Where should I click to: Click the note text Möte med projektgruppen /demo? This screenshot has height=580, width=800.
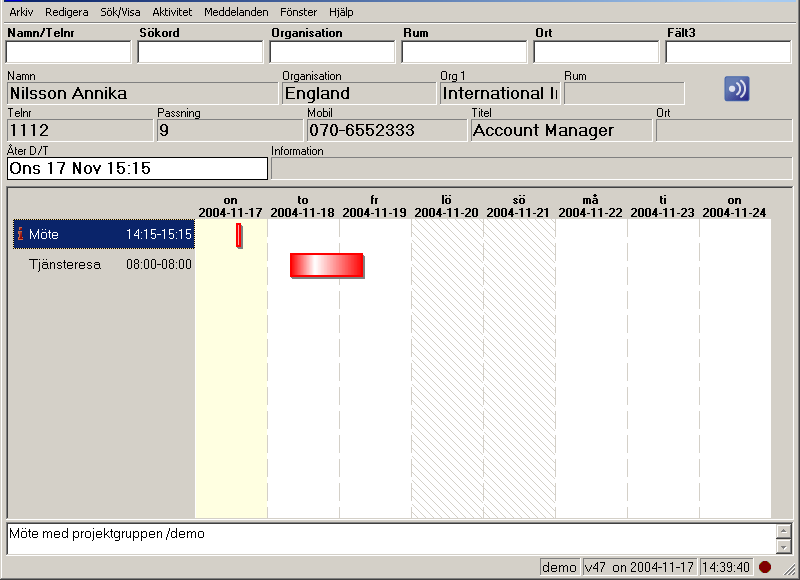point(107,534)
